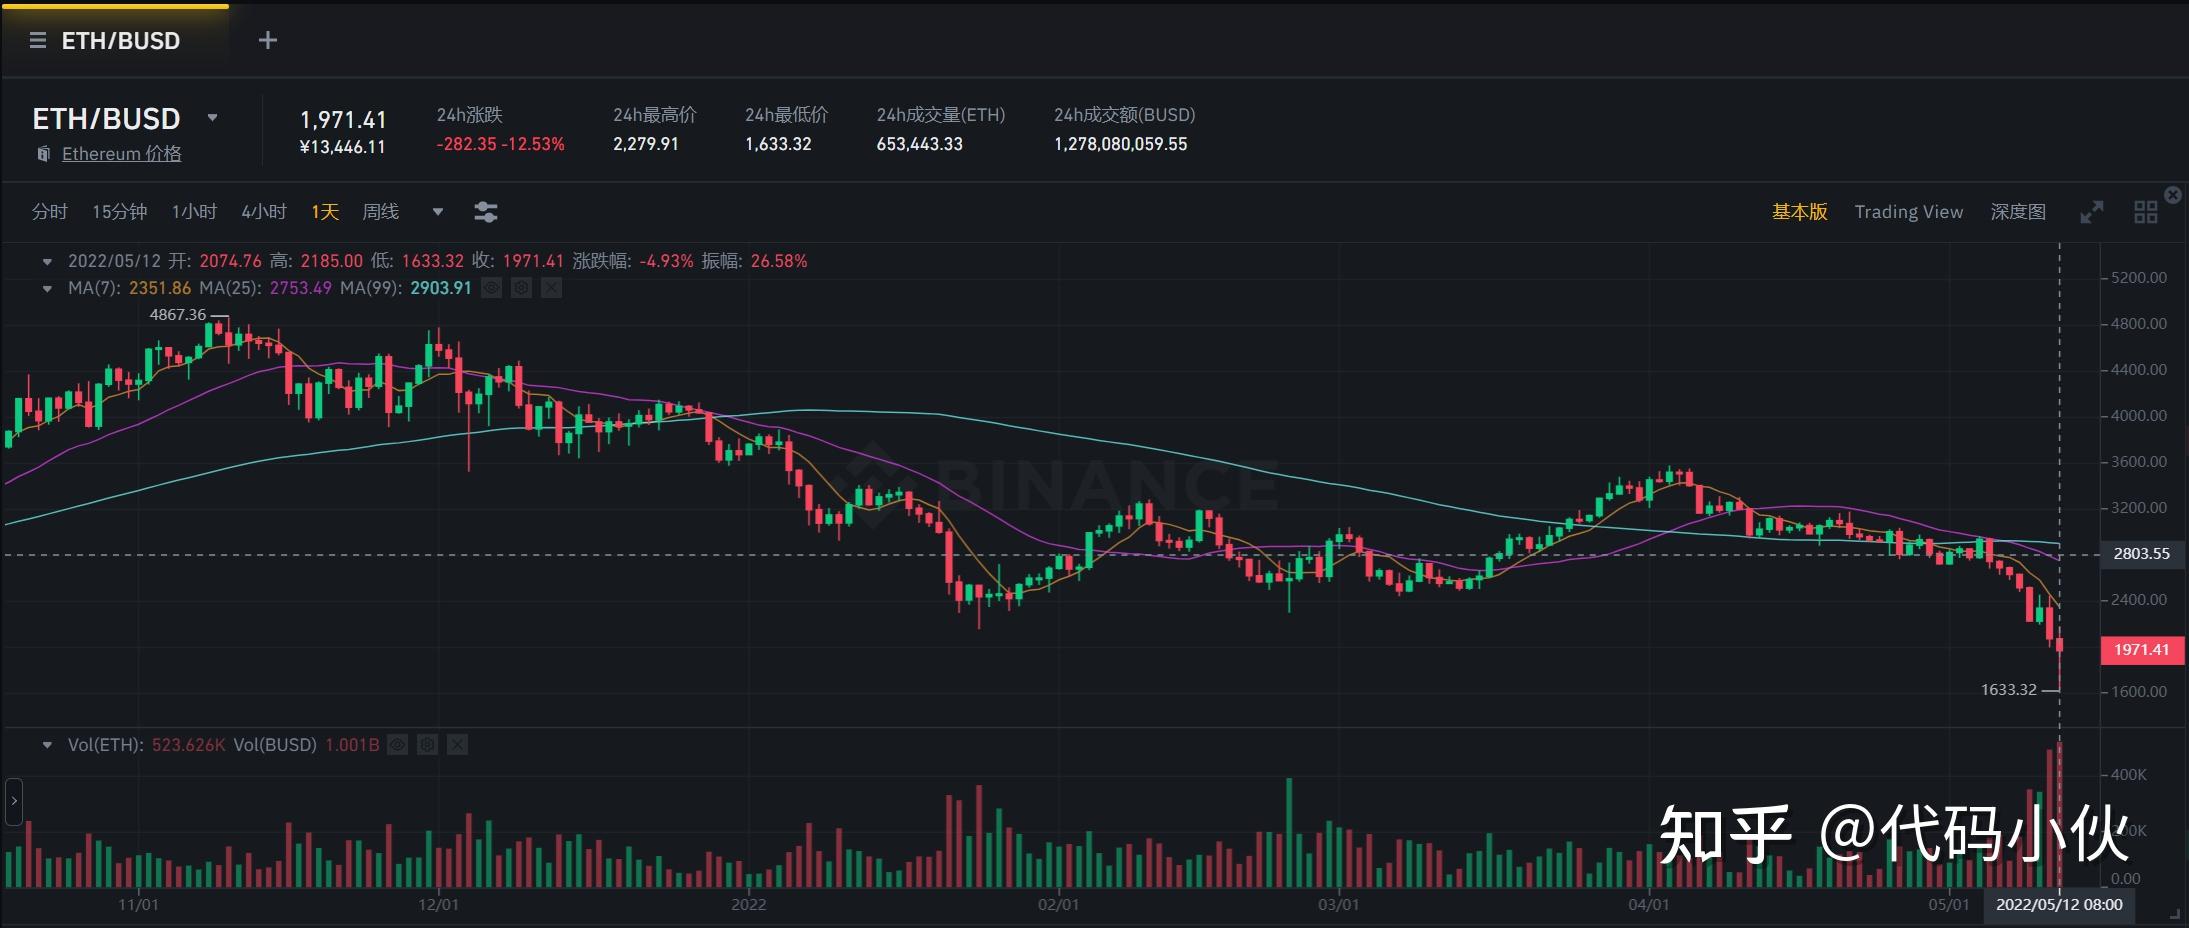This screenshot has height=928, width=2189.
Task: Click the crosshair date label 2022/05/12 08:00
Action: pyautogui.click(x=2059, y=905)
